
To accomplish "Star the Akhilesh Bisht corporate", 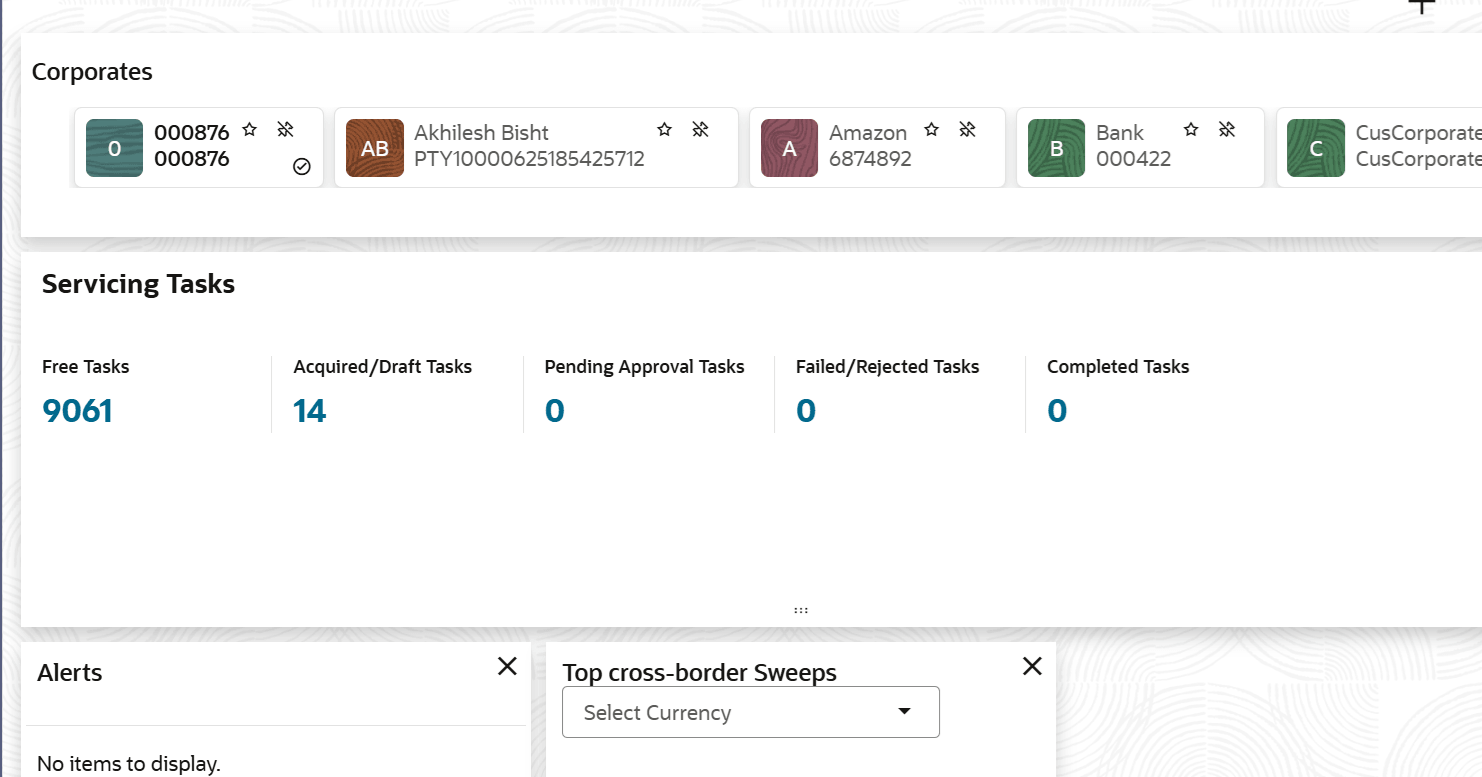I will (x=664, y=129).
